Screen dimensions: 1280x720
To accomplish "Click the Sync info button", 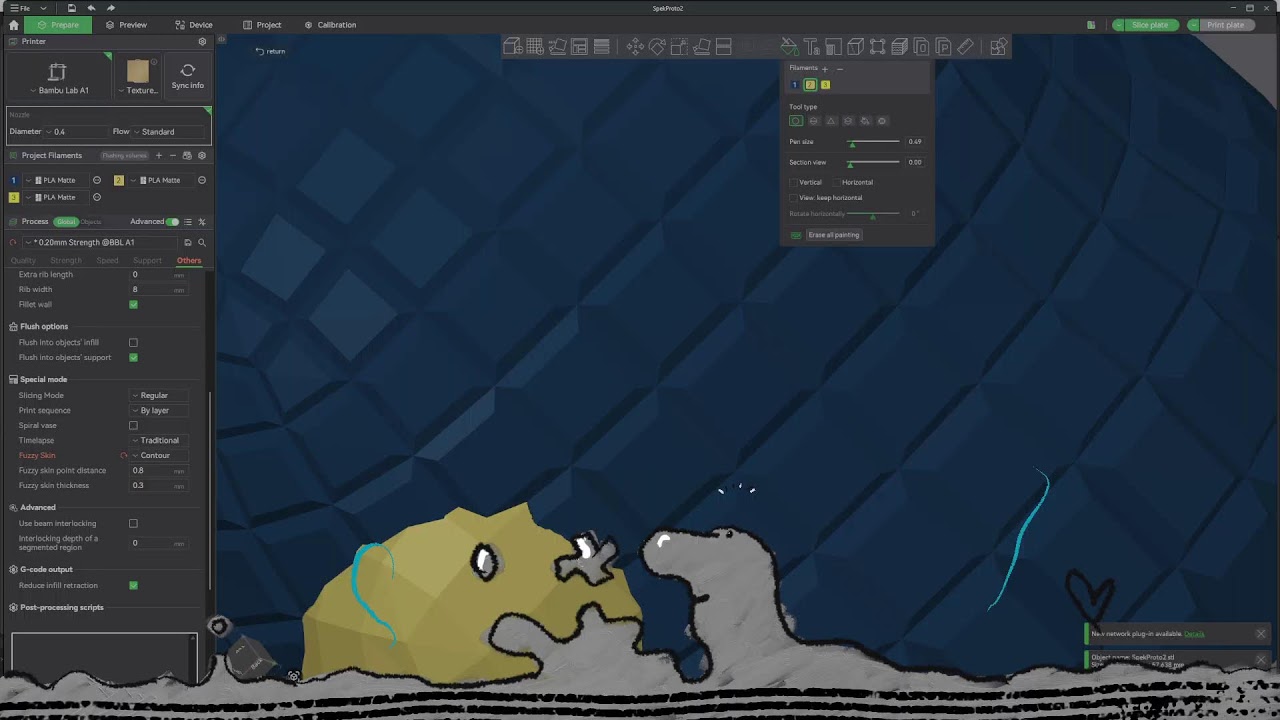I will coord(187,76).
